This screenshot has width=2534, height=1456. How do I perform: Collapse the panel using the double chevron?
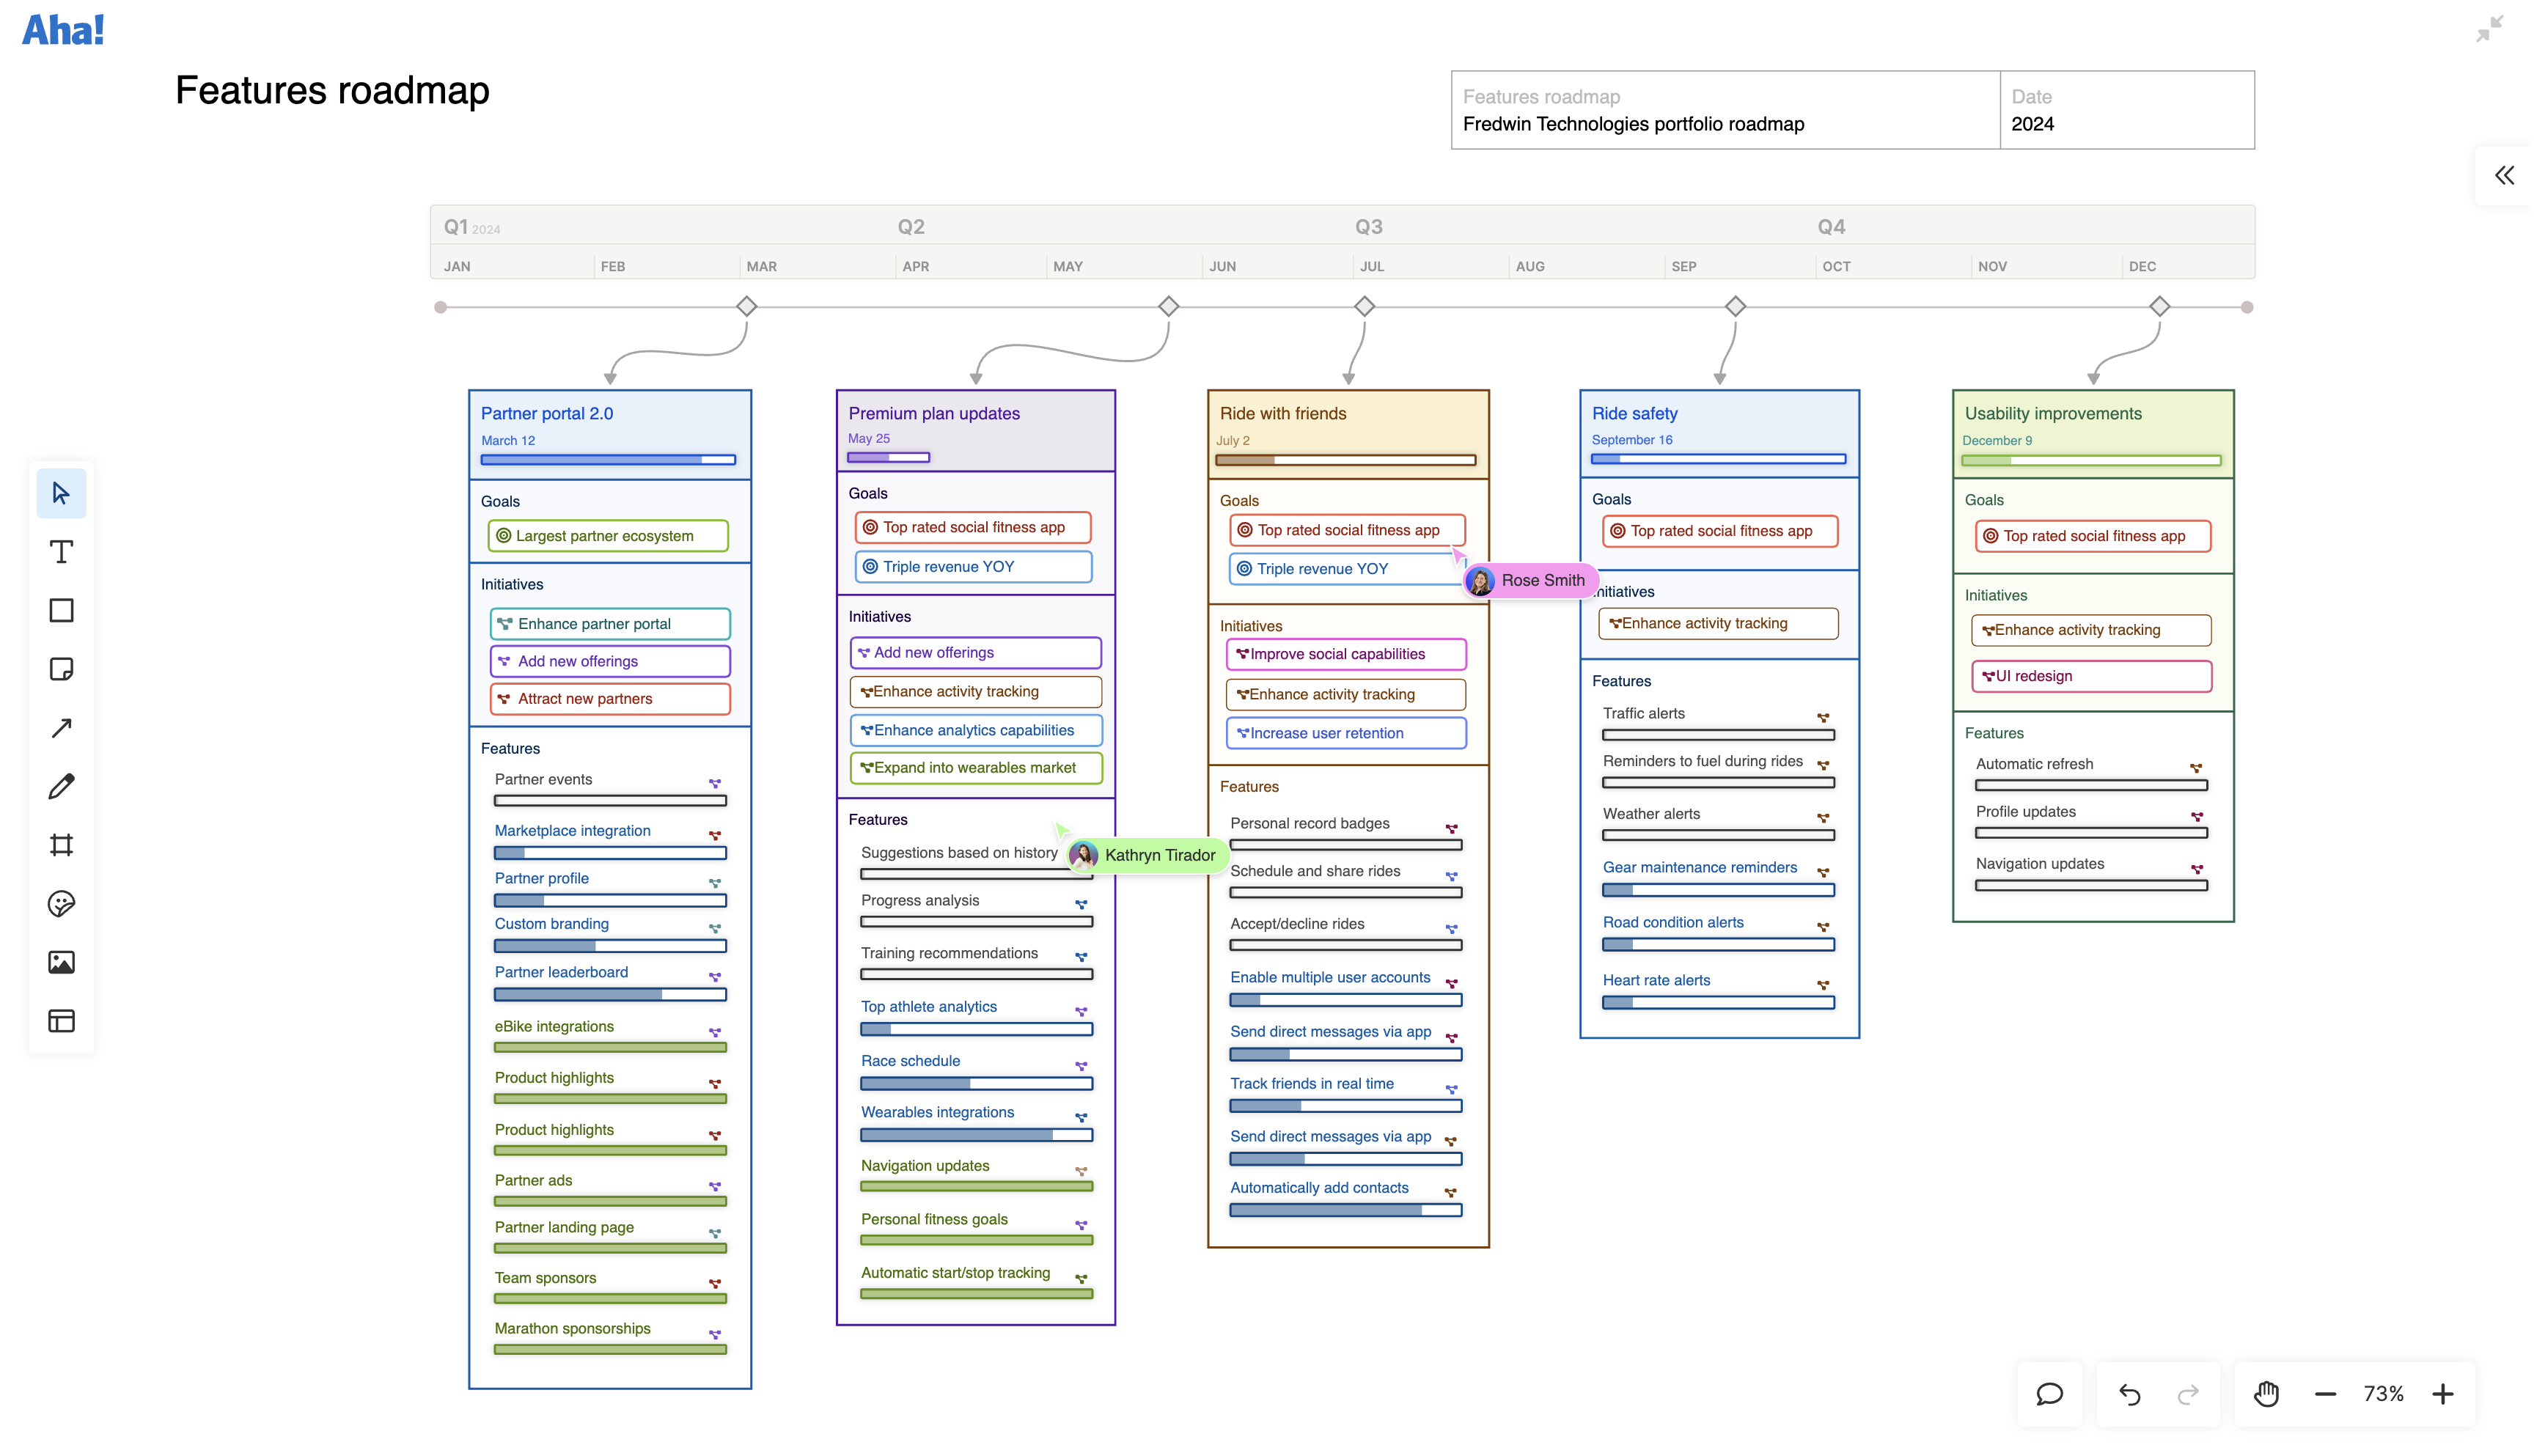[x=2505, y=175]
